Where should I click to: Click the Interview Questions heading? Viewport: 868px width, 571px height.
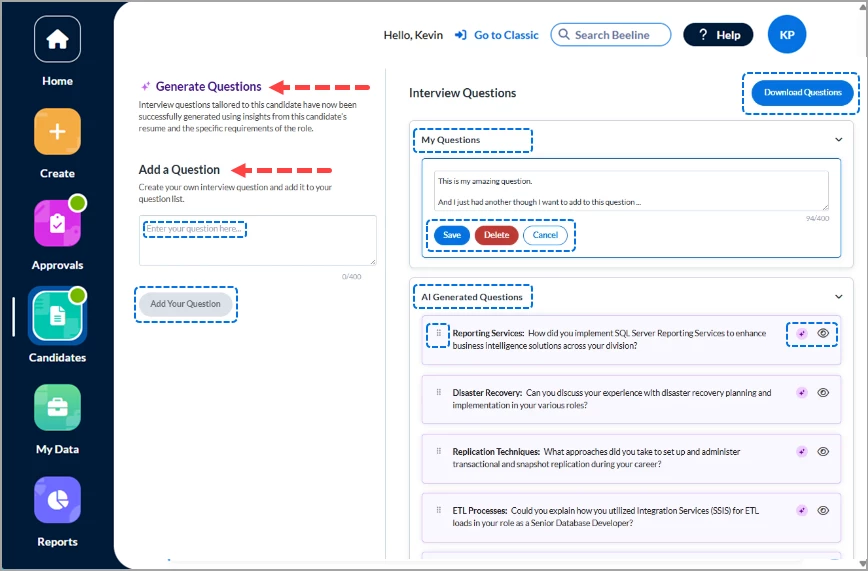coord(462,93)
